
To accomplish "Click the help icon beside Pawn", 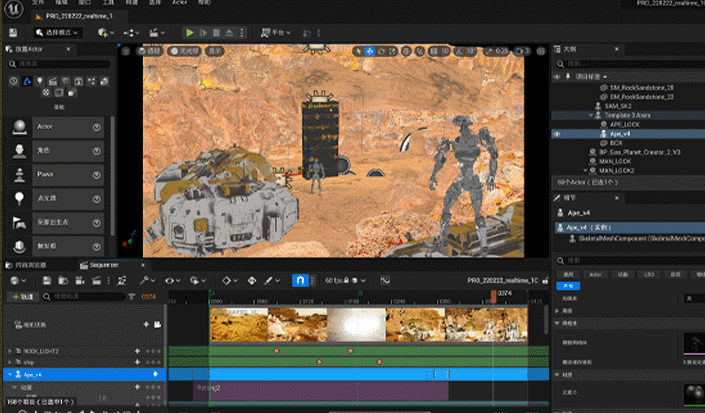I will [x=97, y=175].
